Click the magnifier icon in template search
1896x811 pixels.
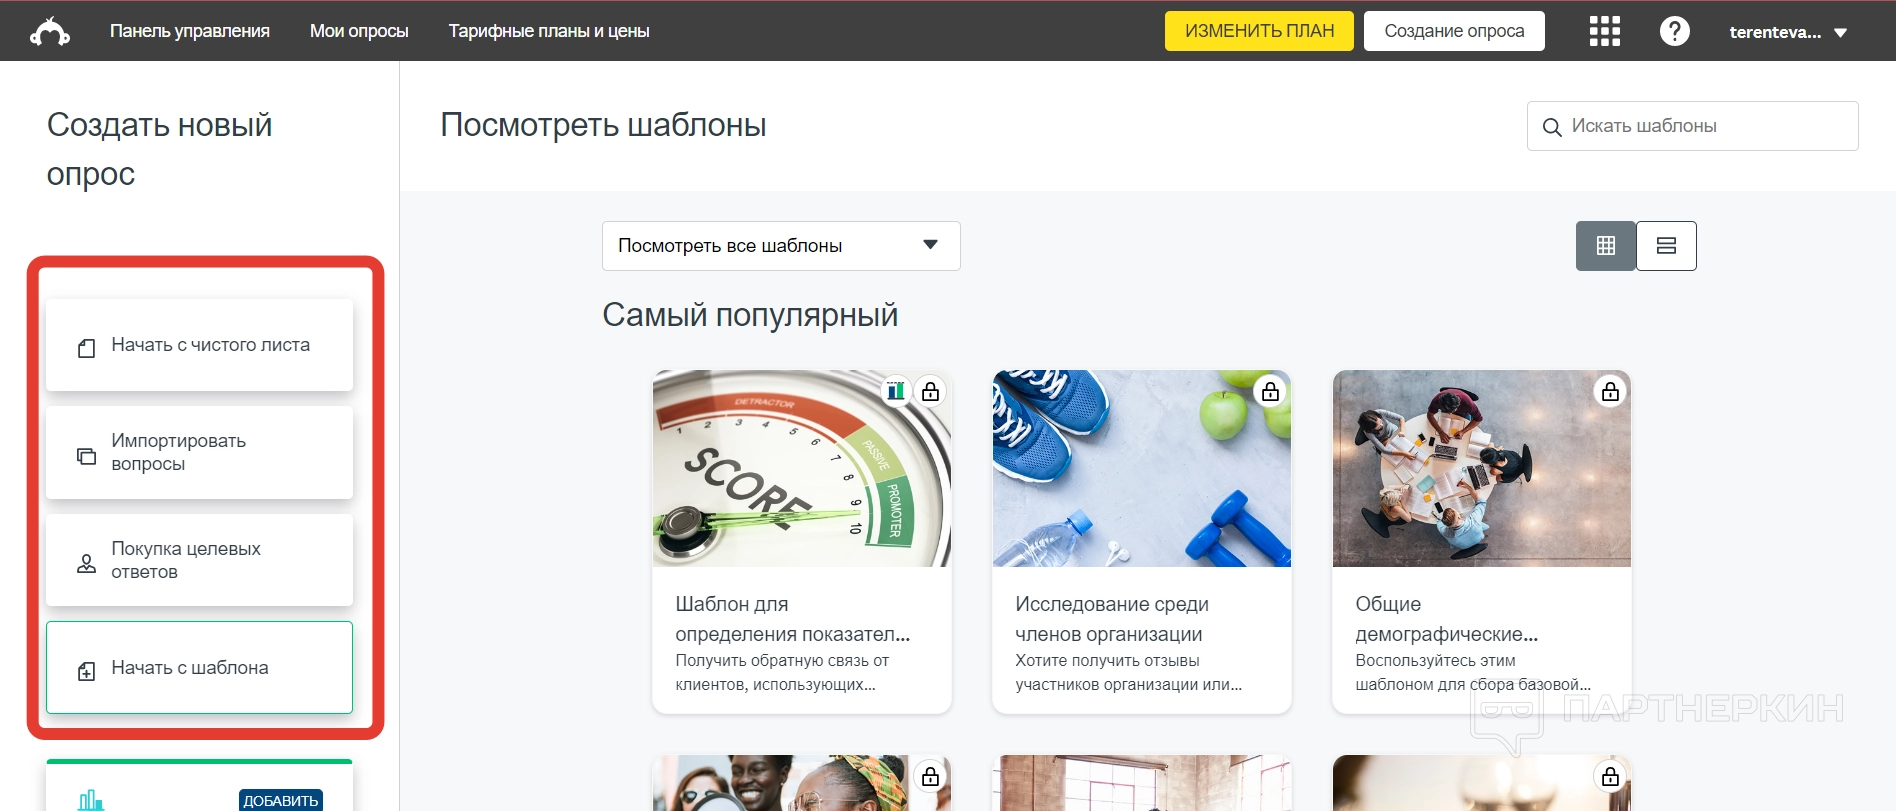coord(1552,127)
